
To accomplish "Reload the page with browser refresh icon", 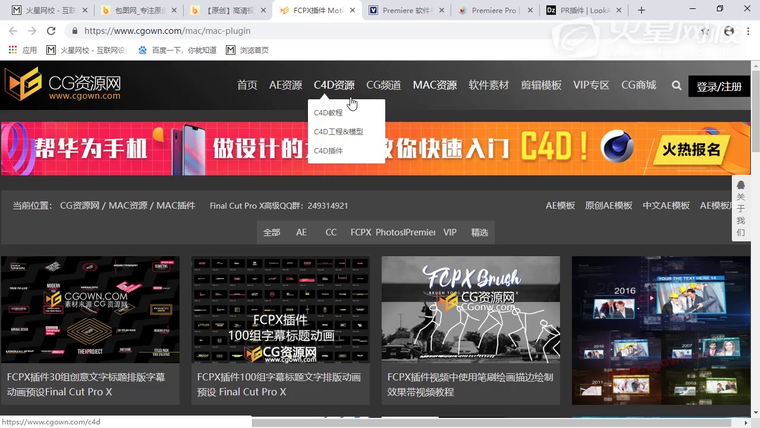I will [x=51, y=31].
